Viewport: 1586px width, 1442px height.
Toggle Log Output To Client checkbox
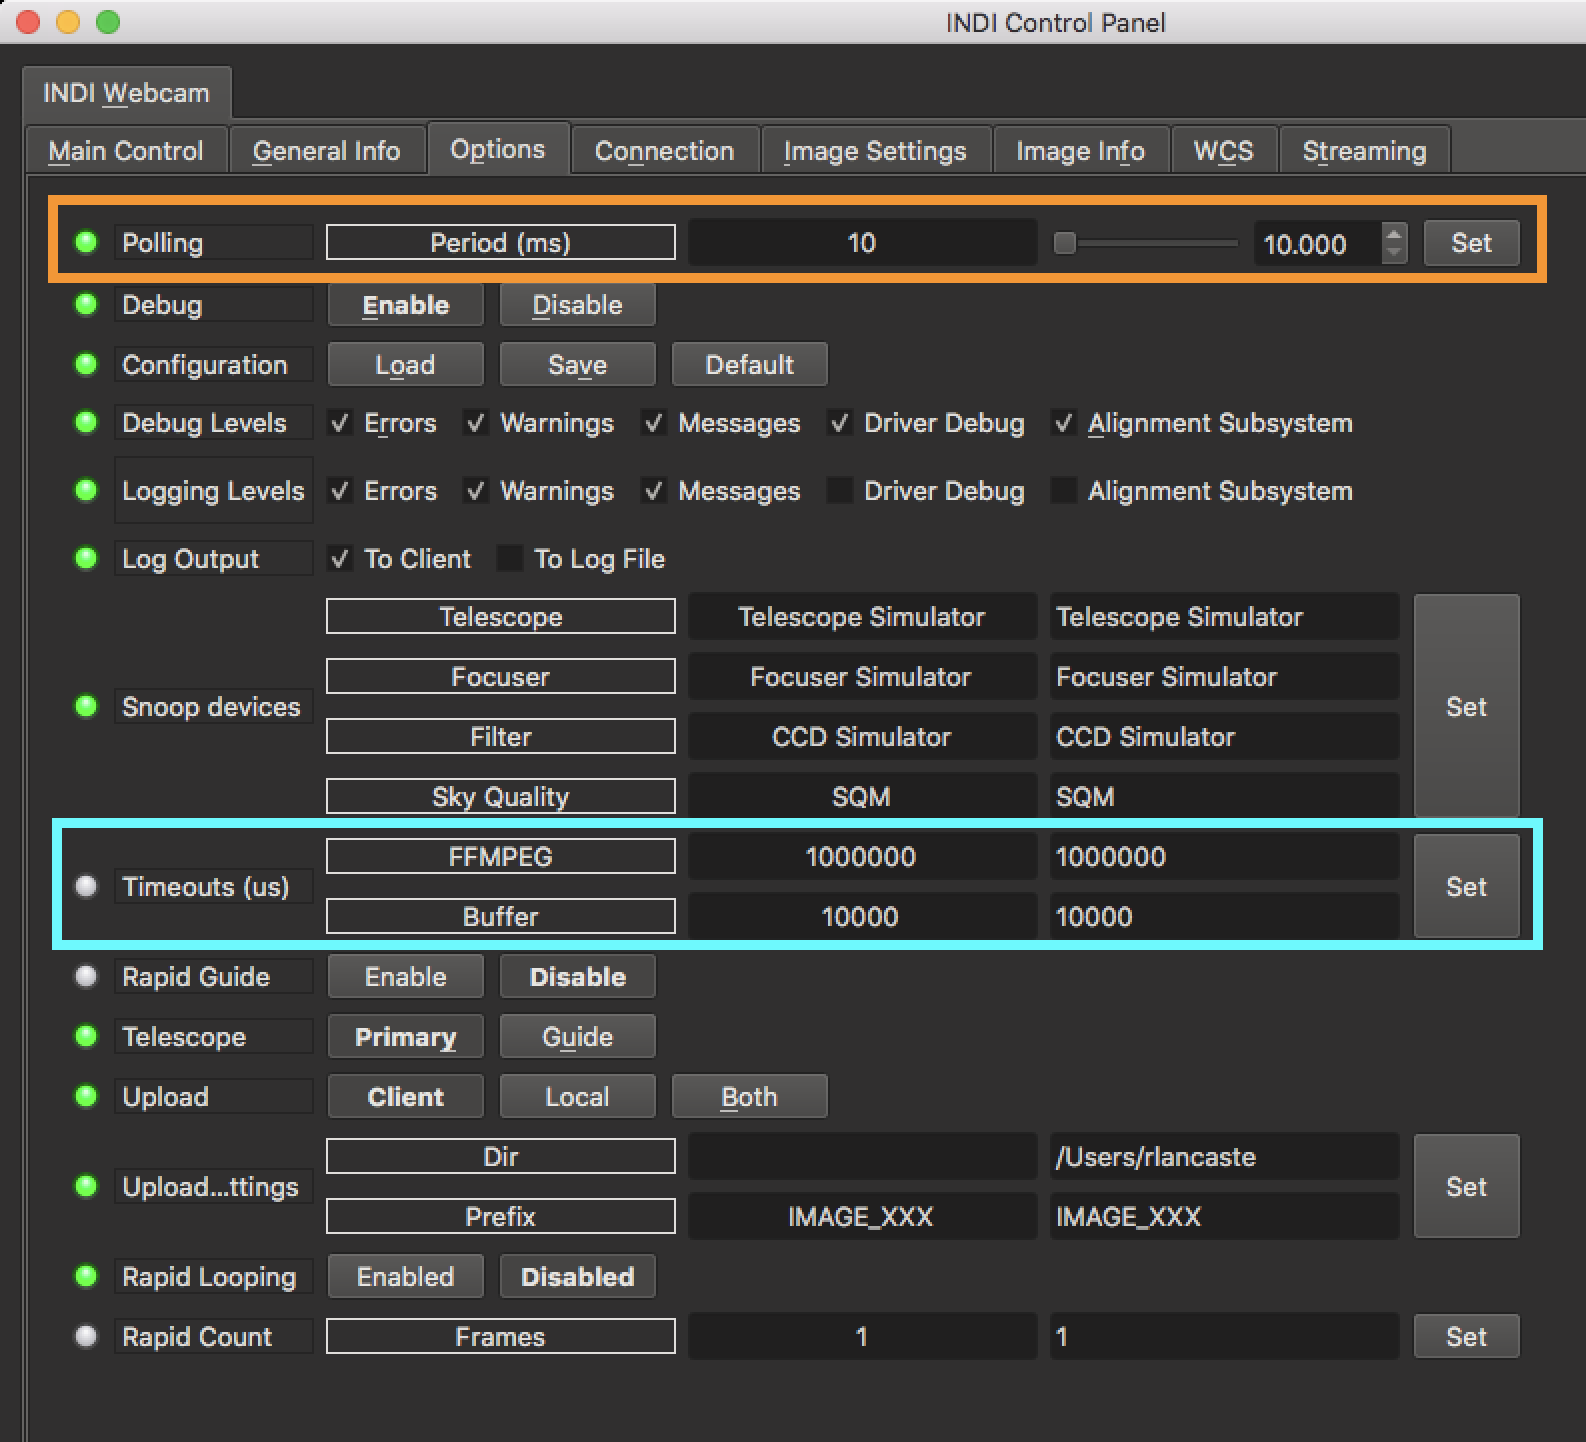point(340,559)
